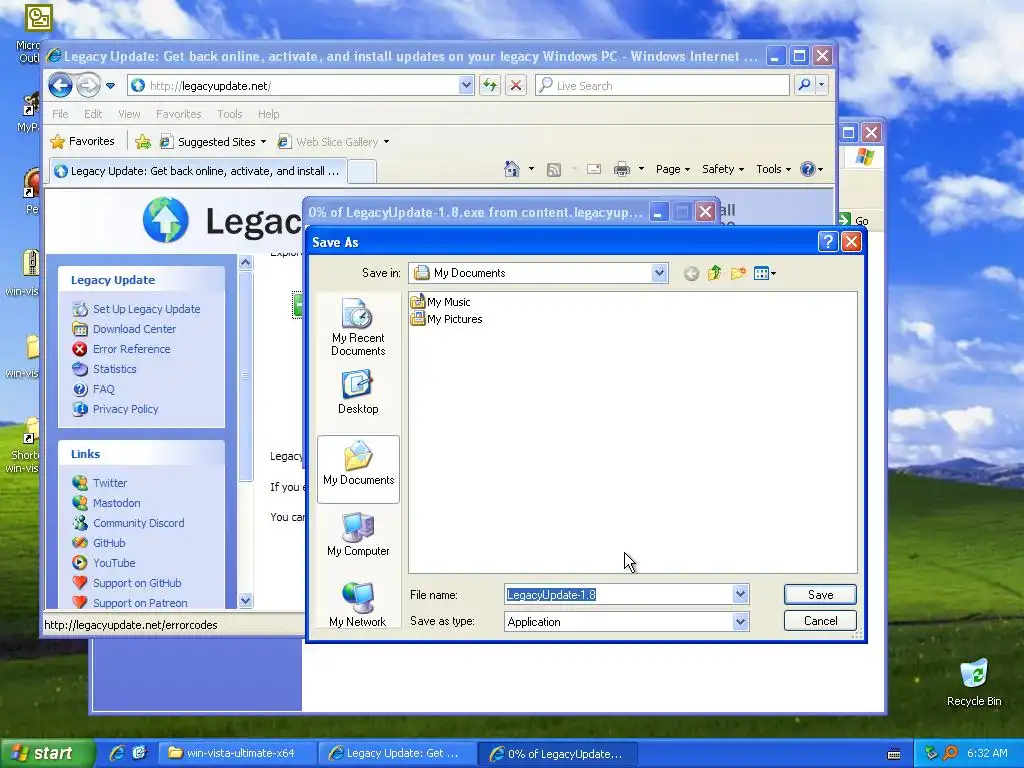1024x768 pixels.
Task: Go to My Network in places bar
Action: coord(358,605)
